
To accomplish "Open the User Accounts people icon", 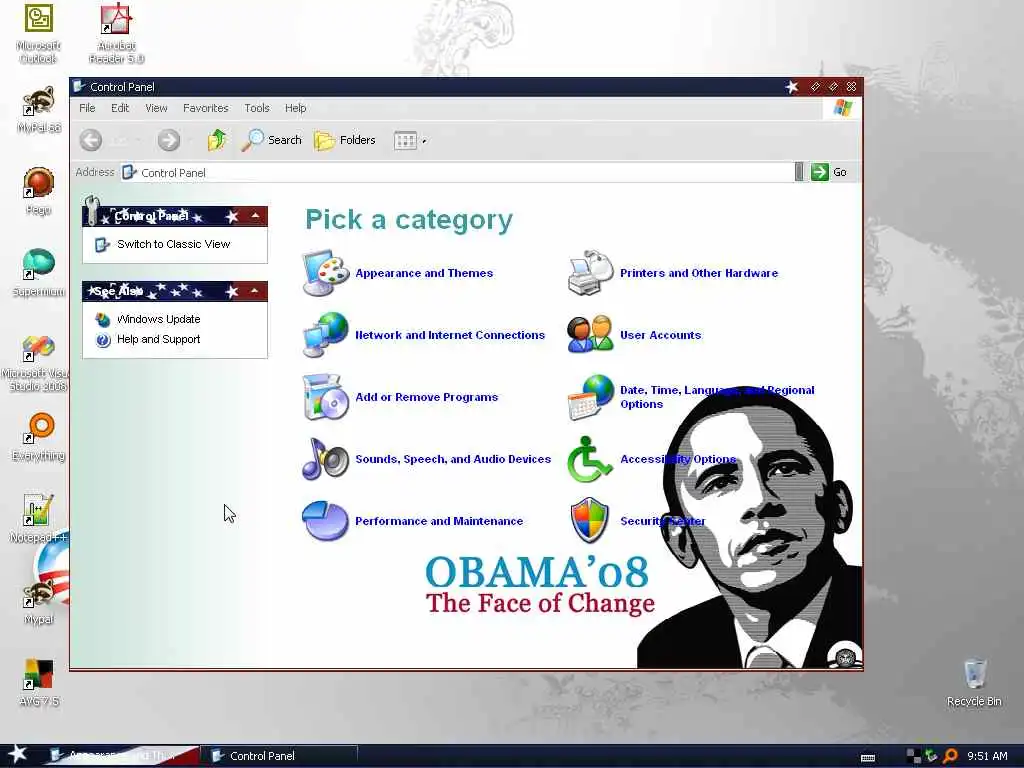I will [x=590, y=334].
